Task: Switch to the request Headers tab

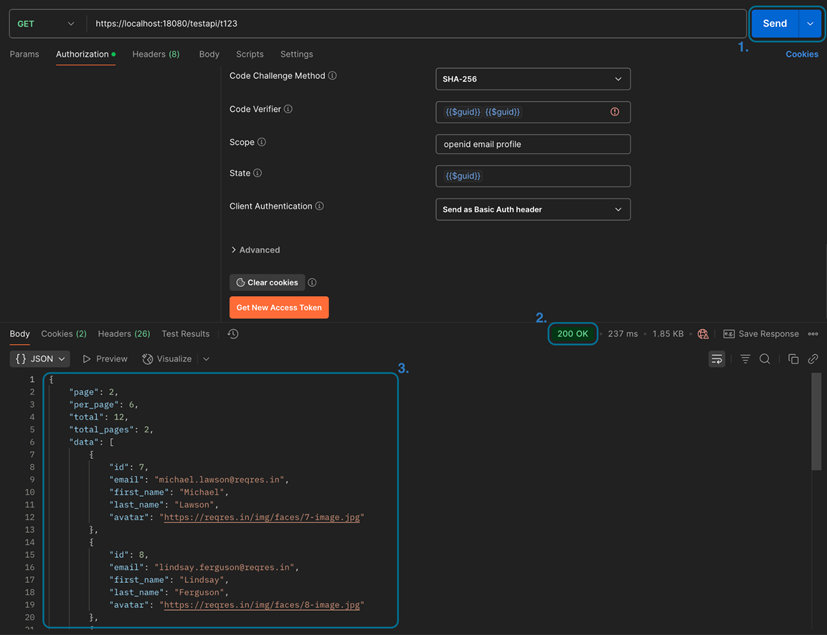Action: coord(155,54)
